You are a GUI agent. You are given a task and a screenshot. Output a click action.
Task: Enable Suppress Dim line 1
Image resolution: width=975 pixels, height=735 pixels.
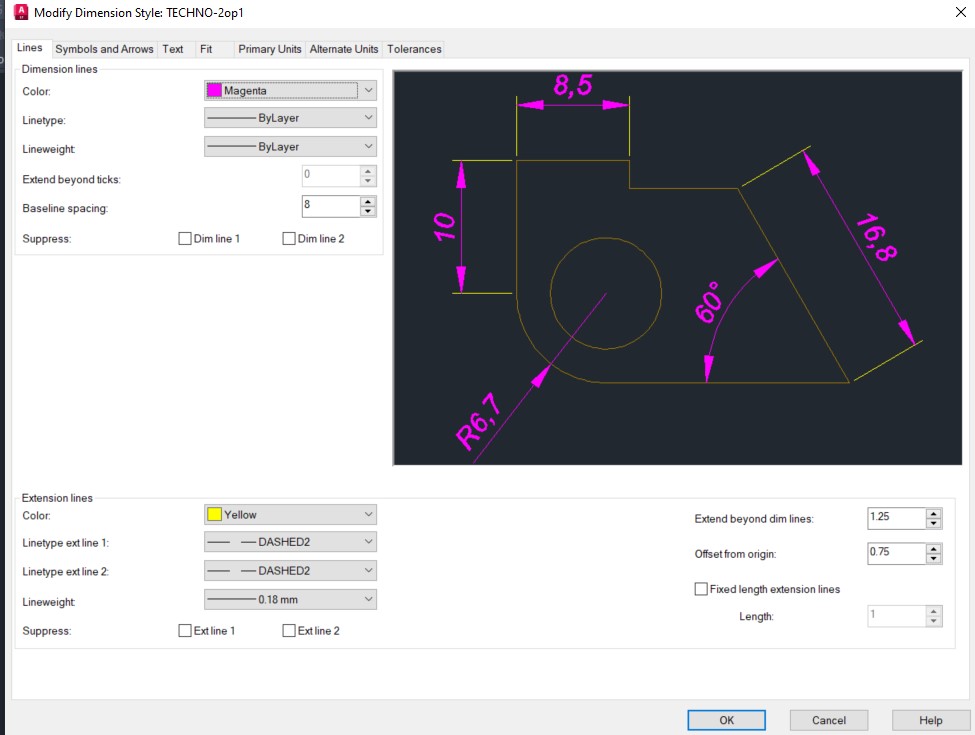point(185,238)
